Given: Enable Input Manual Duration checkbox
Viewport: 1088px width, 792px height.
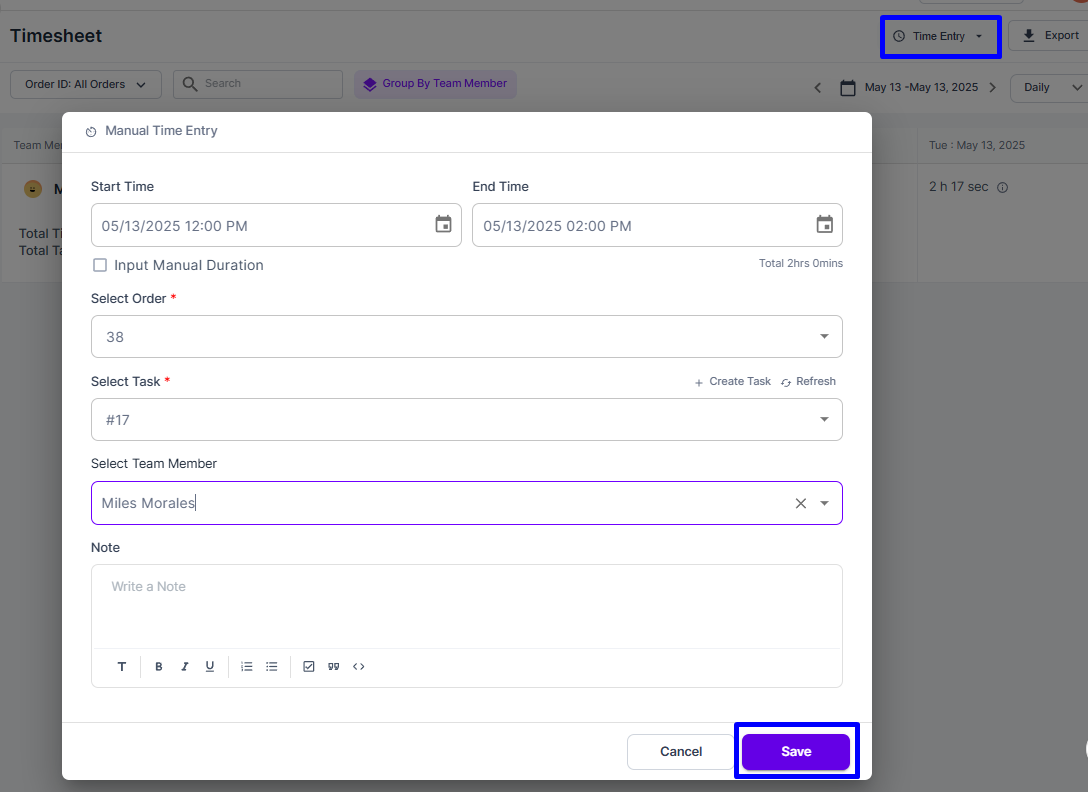Looking at the screenshot, I should (100, 265).
